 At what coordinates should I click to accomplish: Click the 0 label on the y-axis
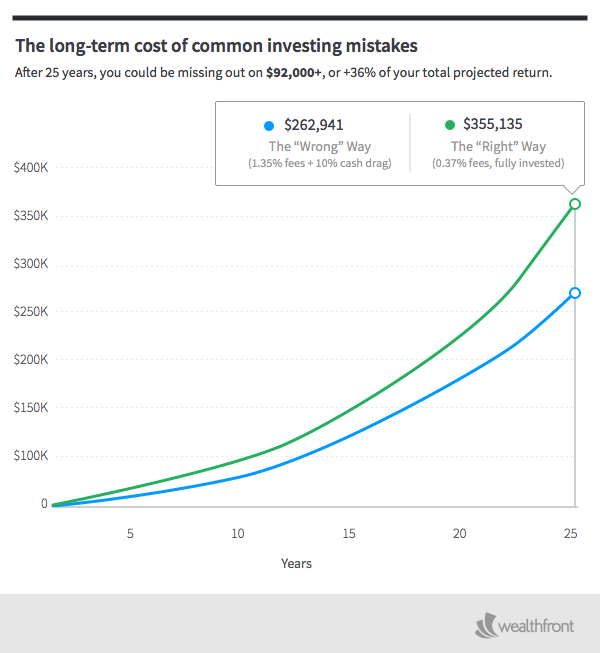click(x=44, y=504)
